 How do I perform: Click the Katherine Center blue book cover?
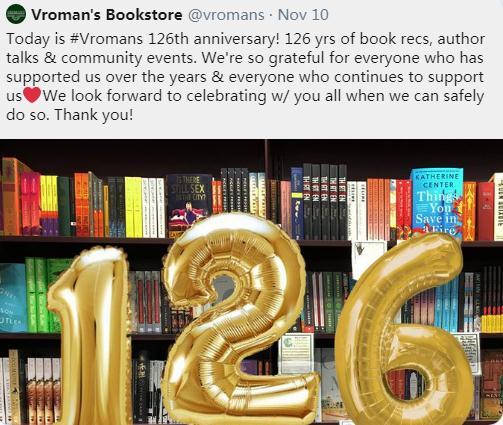pos(437,203)
